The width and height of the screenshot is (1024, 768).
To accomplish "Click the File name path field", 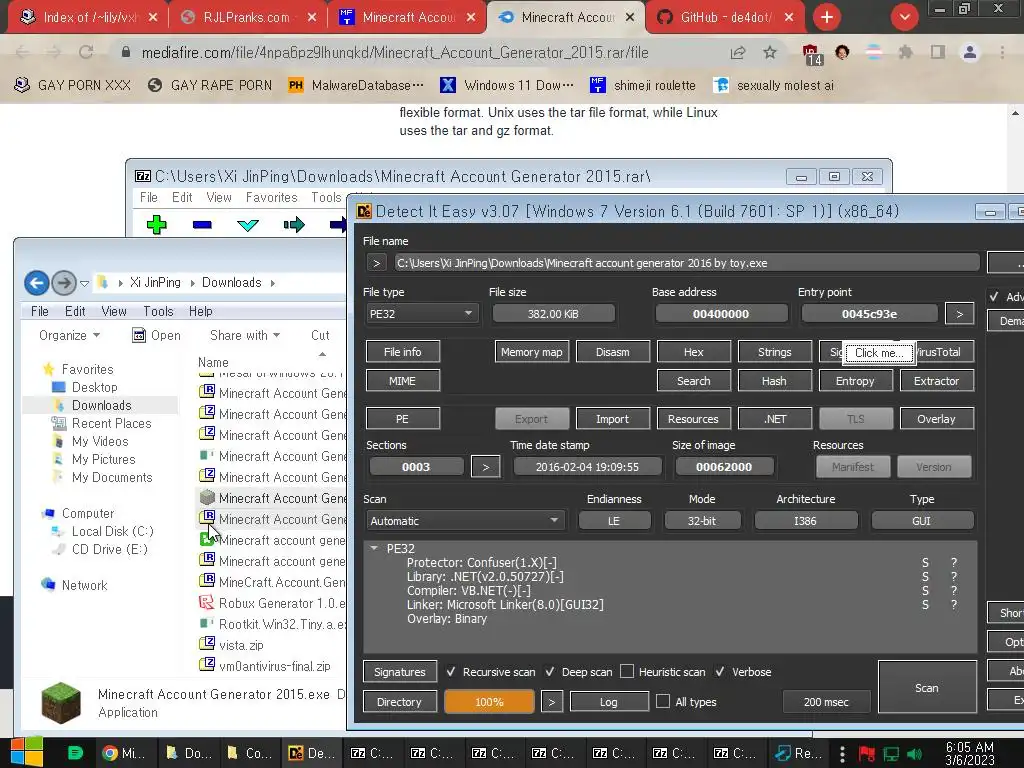I will 687,263.
